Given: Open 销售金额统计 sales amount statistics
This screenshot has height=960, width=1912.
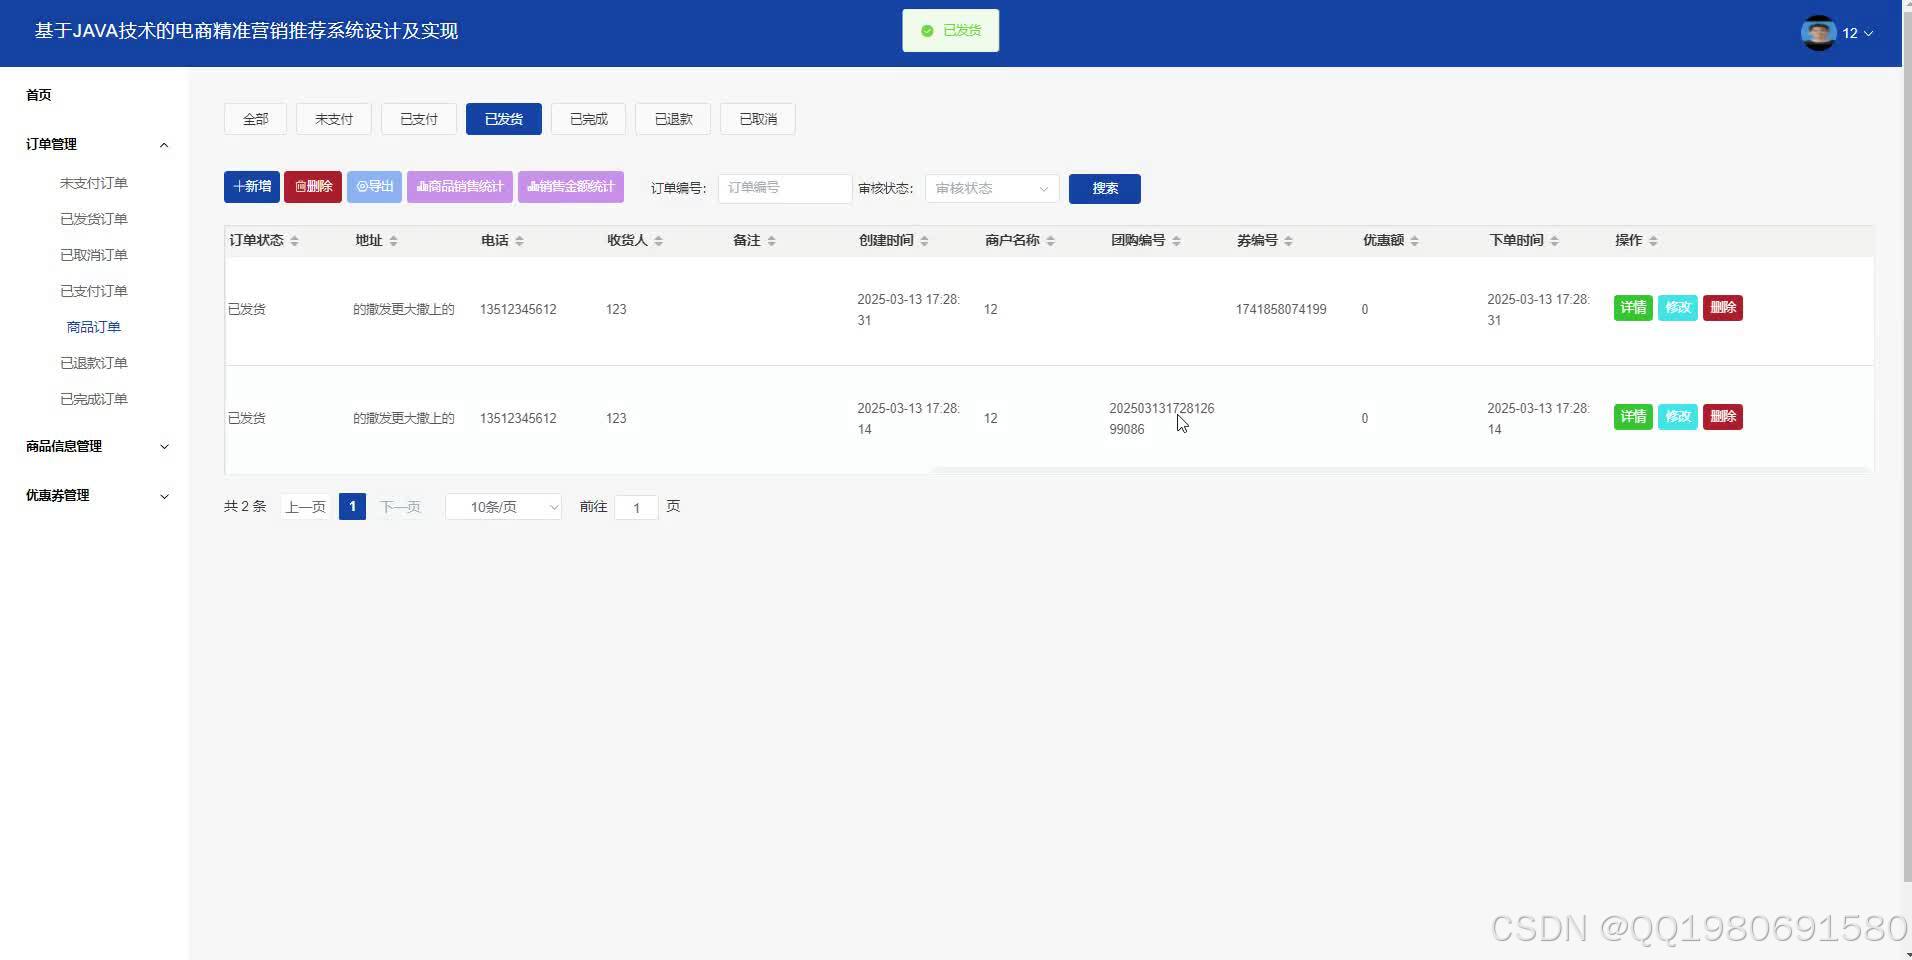Looking at the screenshot, I should [570, 186].
